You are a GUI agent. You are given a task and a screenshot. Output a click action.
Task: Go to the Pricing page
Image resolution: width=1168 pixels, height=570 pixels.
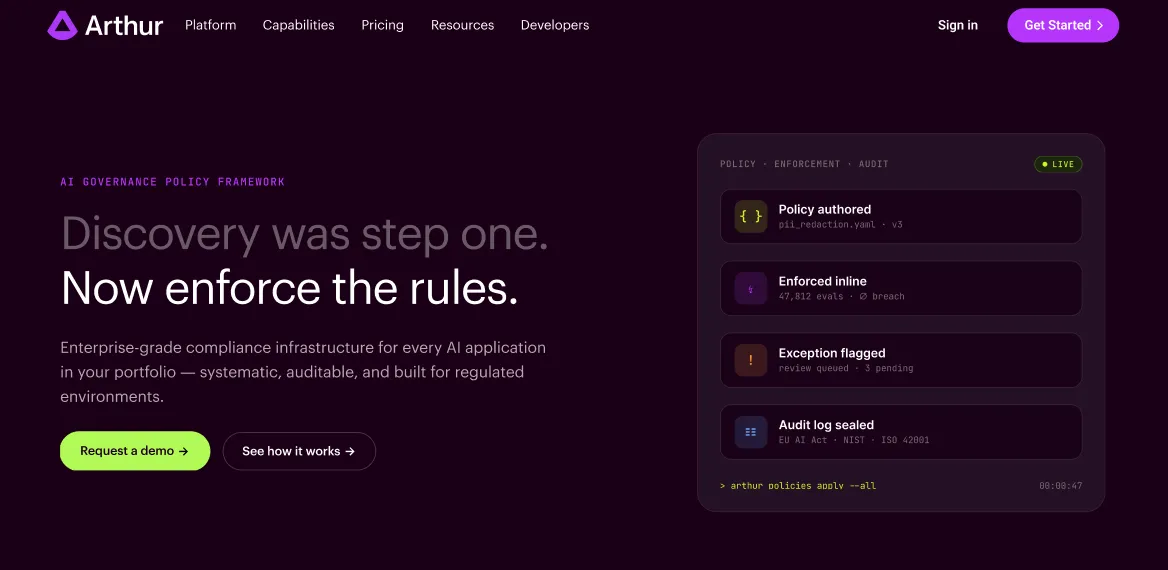point(383,25)
